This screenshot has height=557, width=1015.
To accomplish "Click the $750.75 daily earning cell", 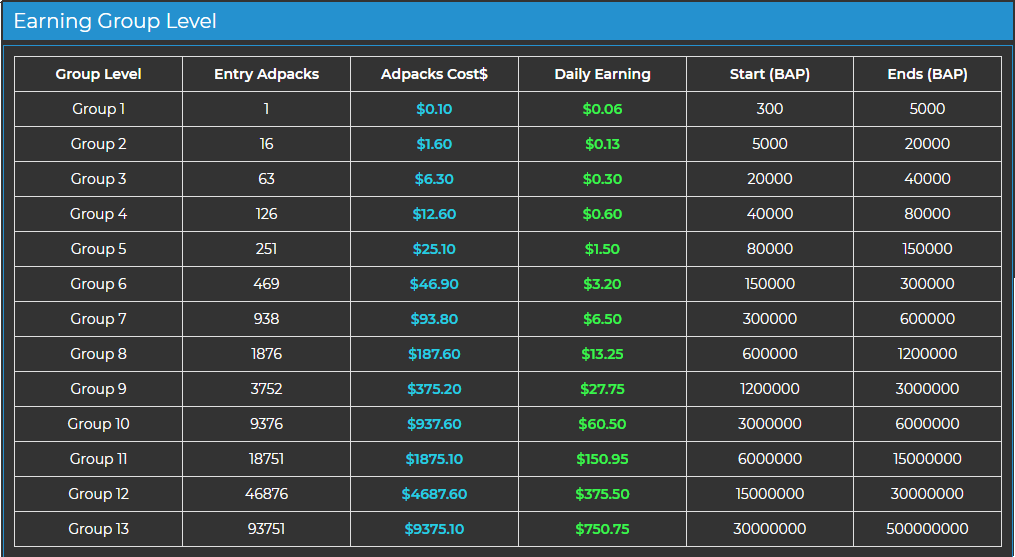I will 602,529.
